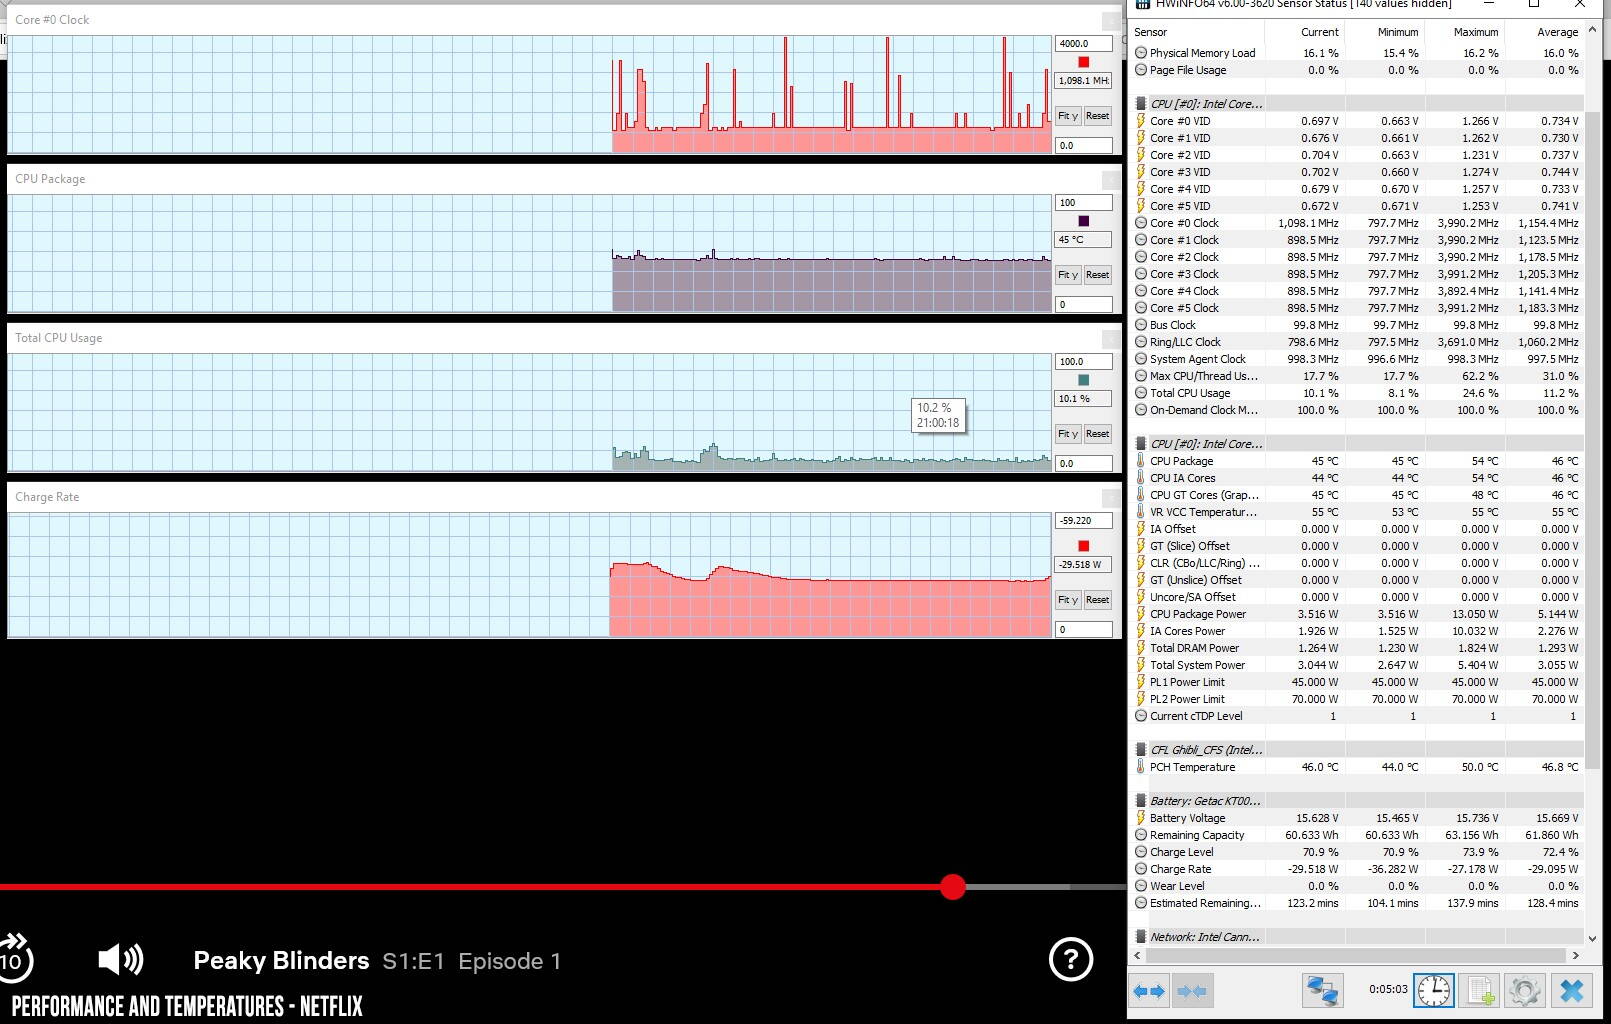Select the PL1 Power Limit row
This screenshot has width=1611, height=1024.
pyautogui.click(x=1358, y=682)
